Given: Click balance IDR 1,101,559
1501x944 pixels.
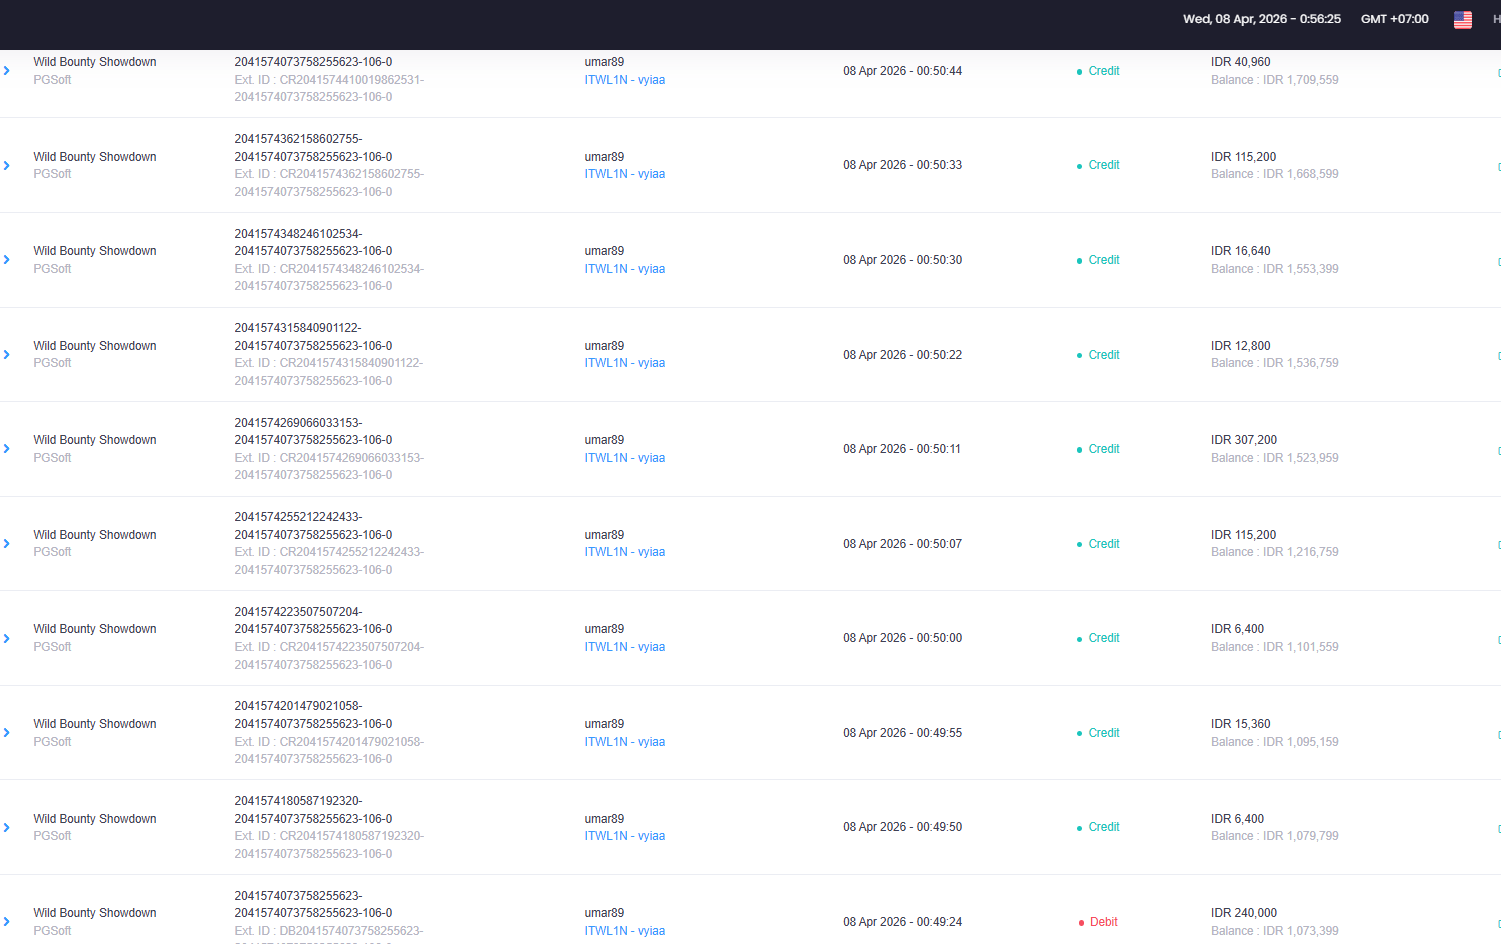Looking at the screenshot, I should coord(1275,647).
